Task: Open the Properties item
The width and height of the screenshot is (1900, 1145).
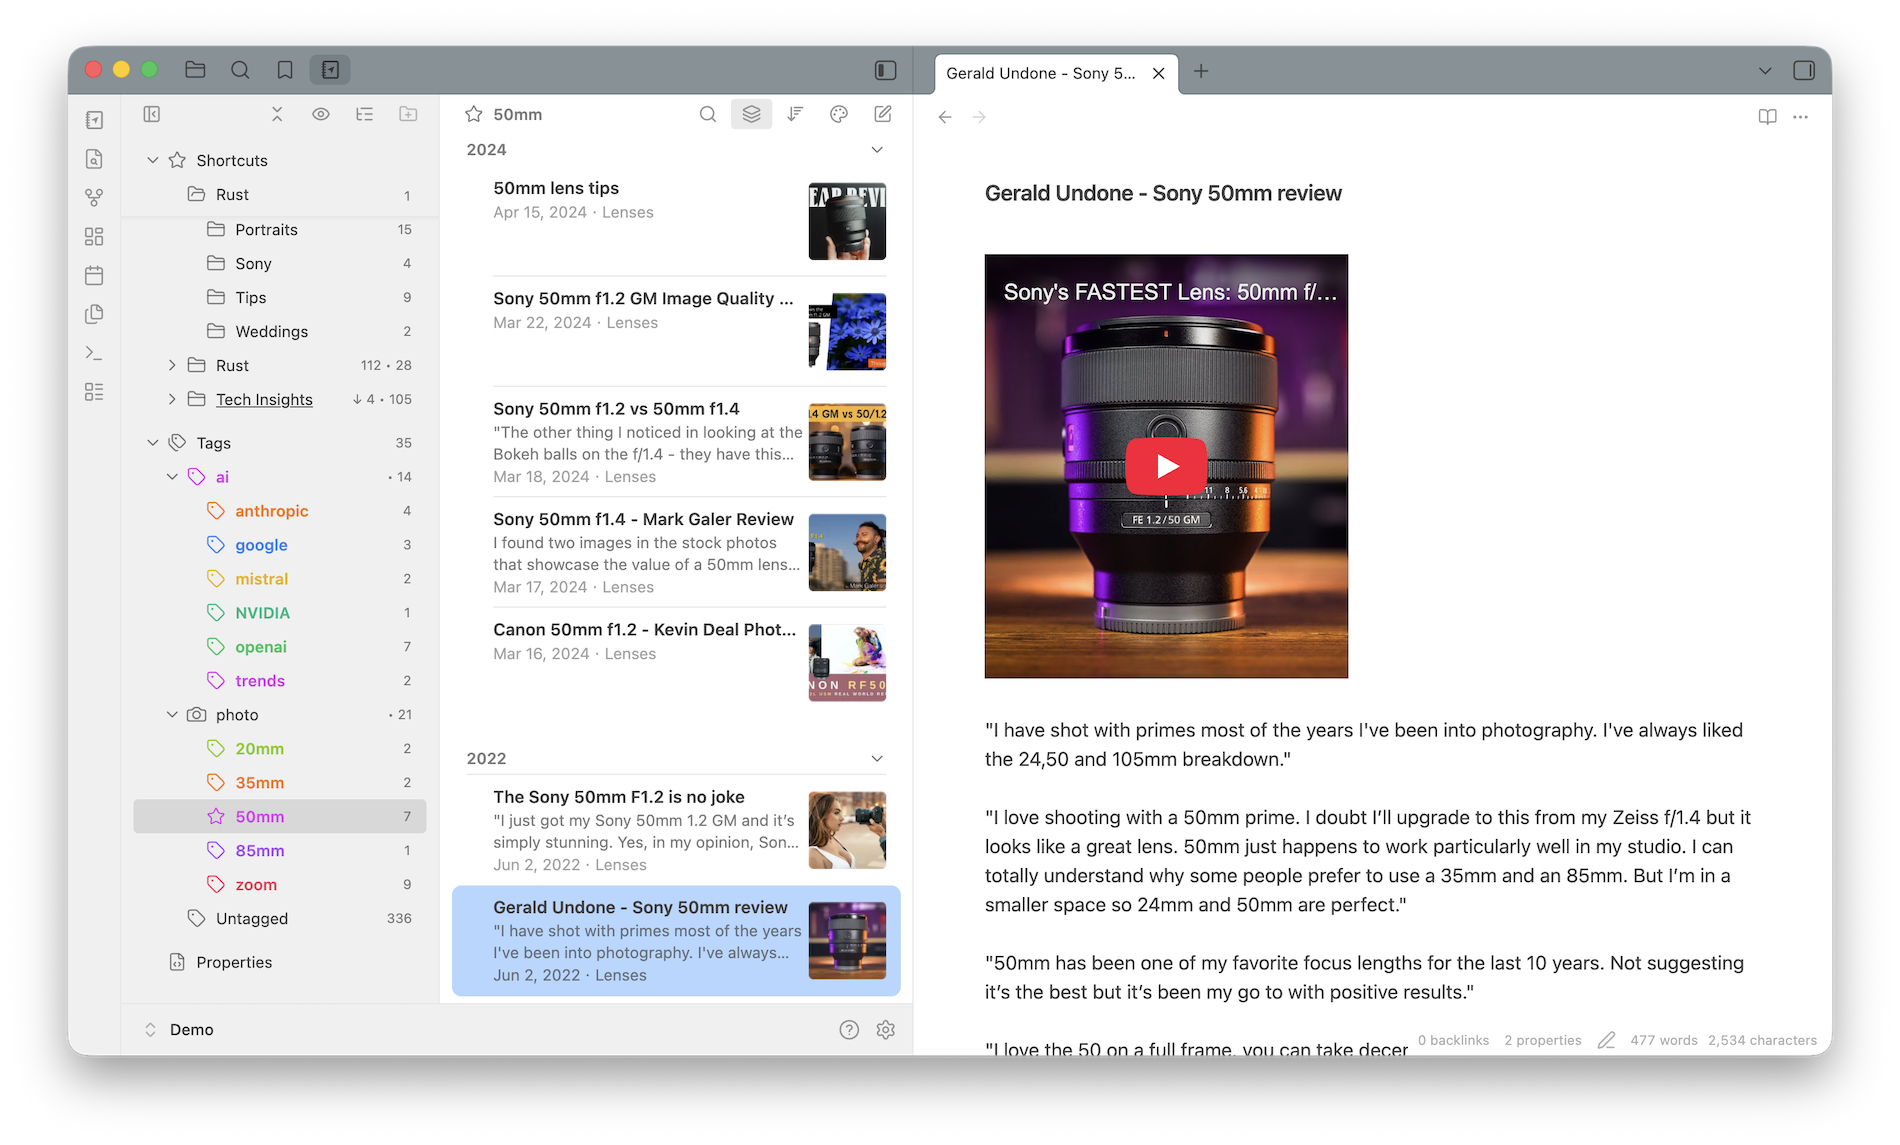Action: [280, 962]
